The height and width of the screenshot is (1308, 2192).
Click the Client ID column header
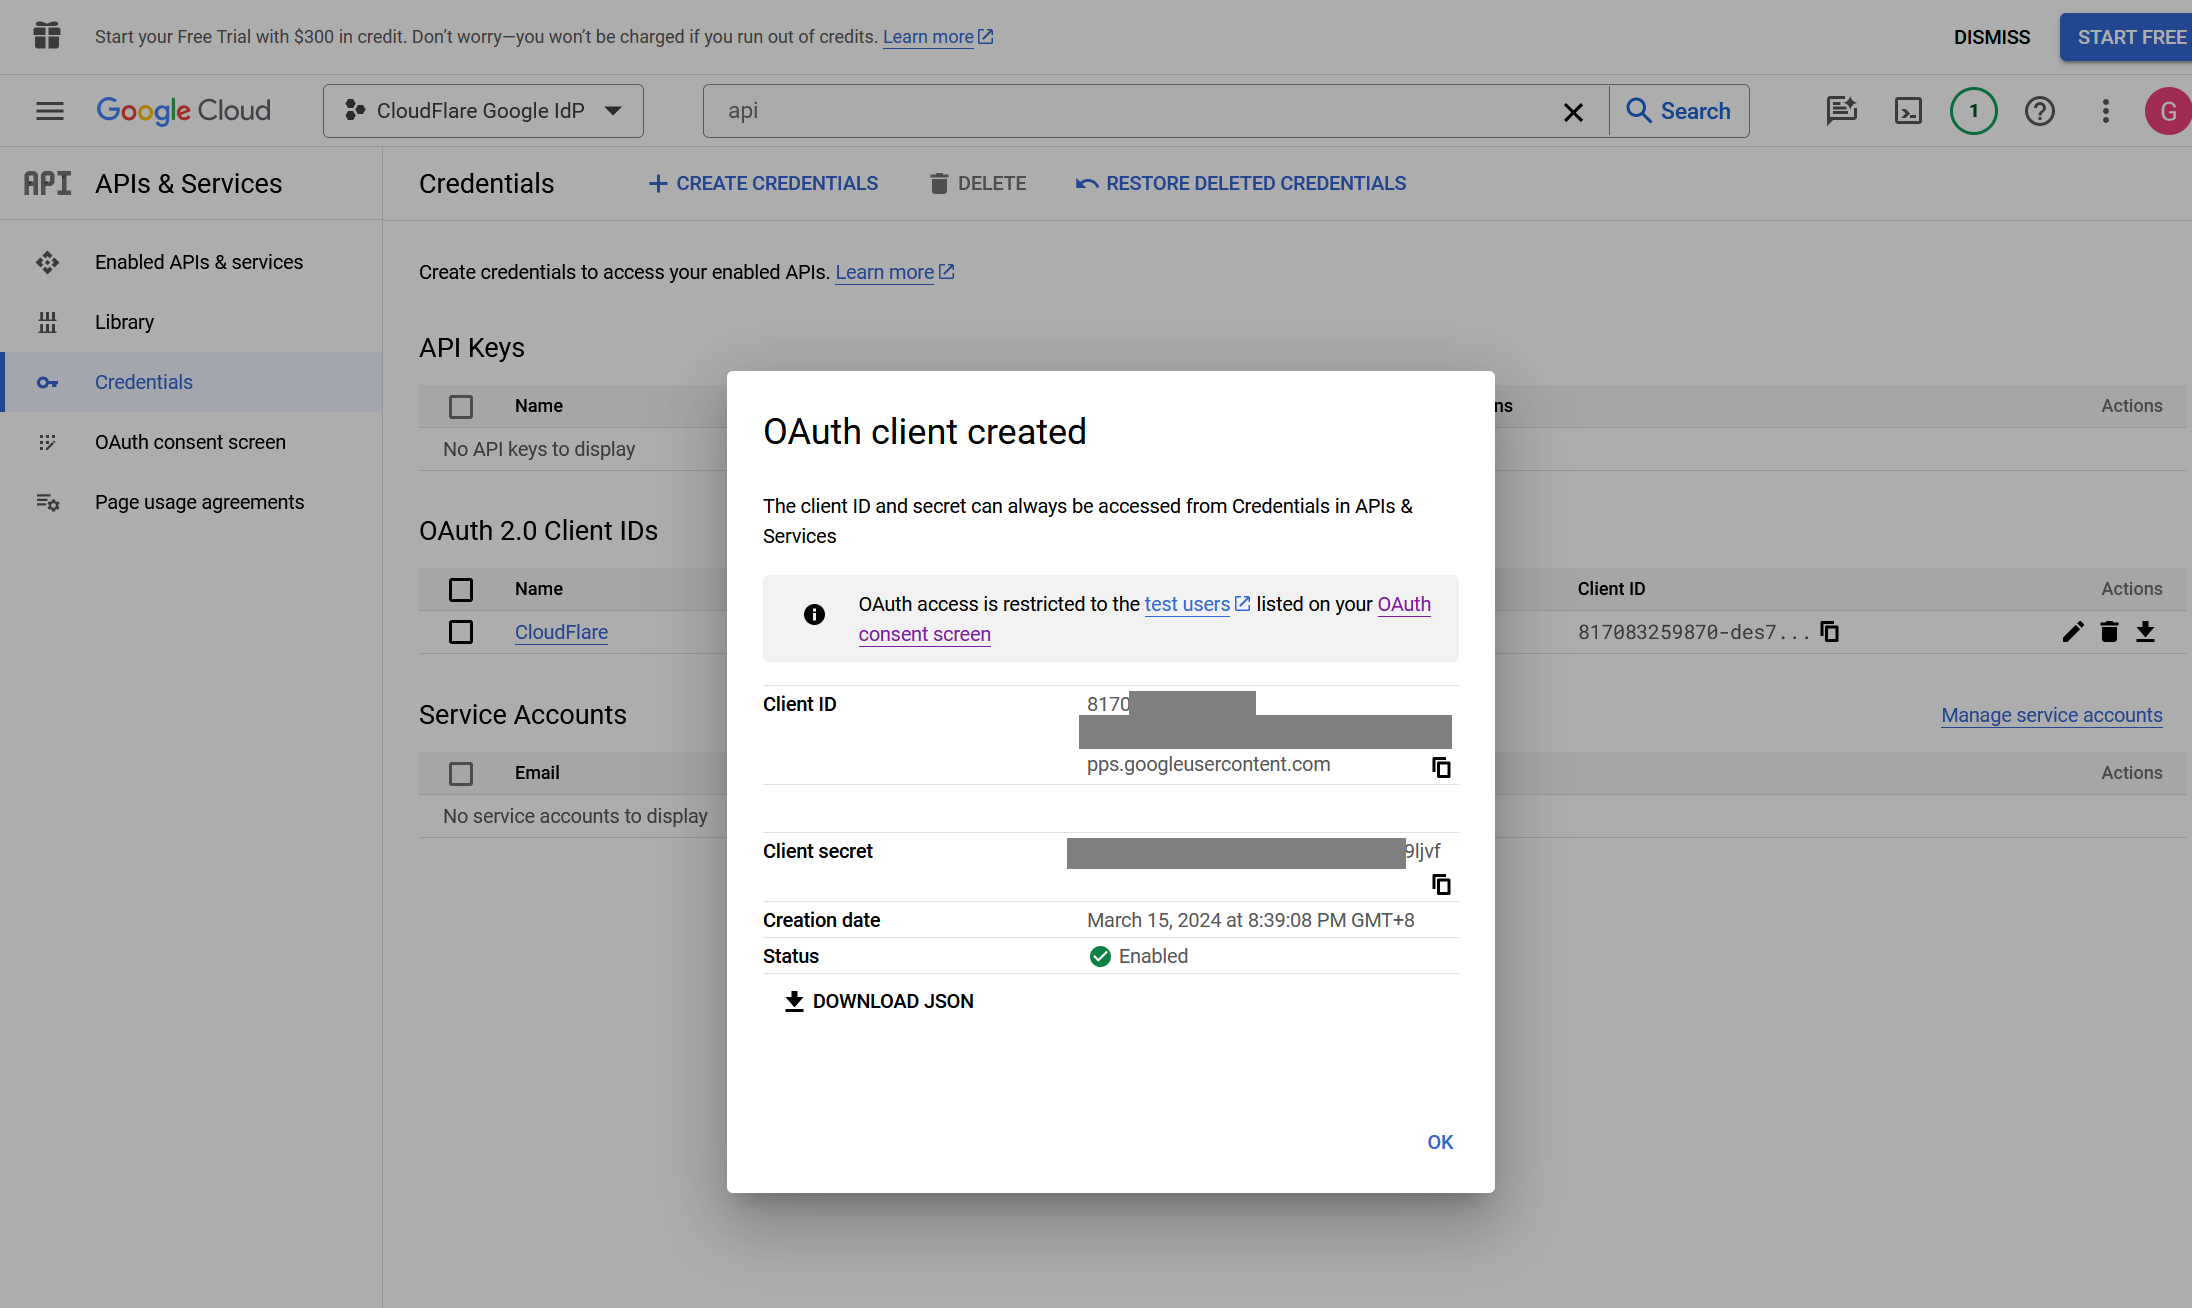tap(1611, 589)
